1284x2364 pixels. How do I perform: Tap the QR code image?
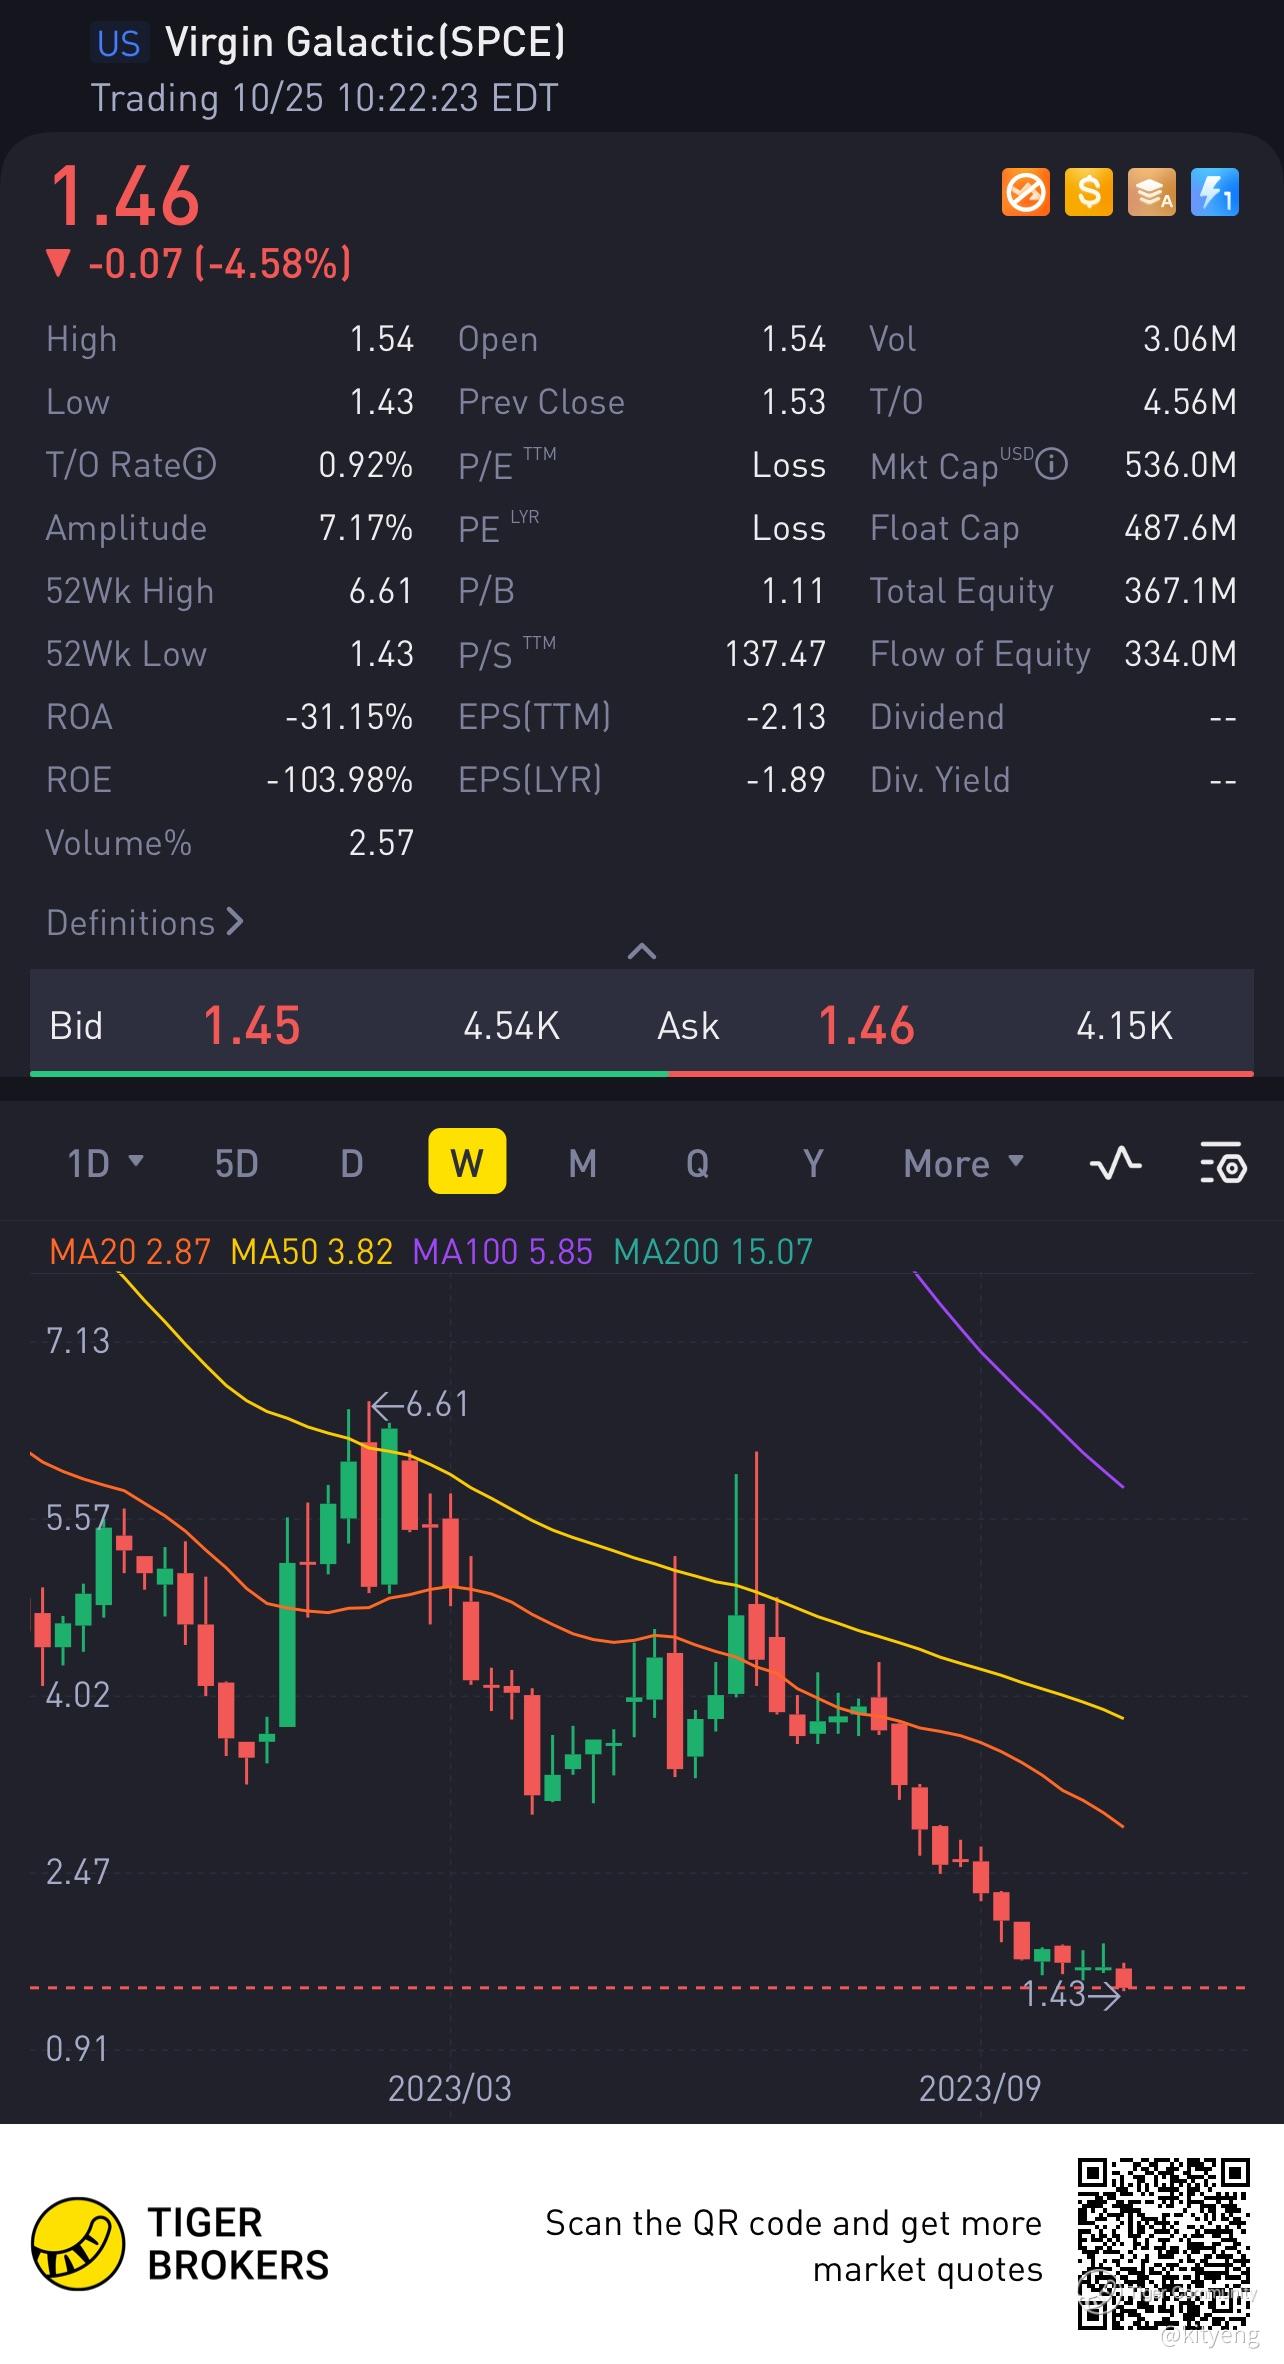coord(1164,2245)
